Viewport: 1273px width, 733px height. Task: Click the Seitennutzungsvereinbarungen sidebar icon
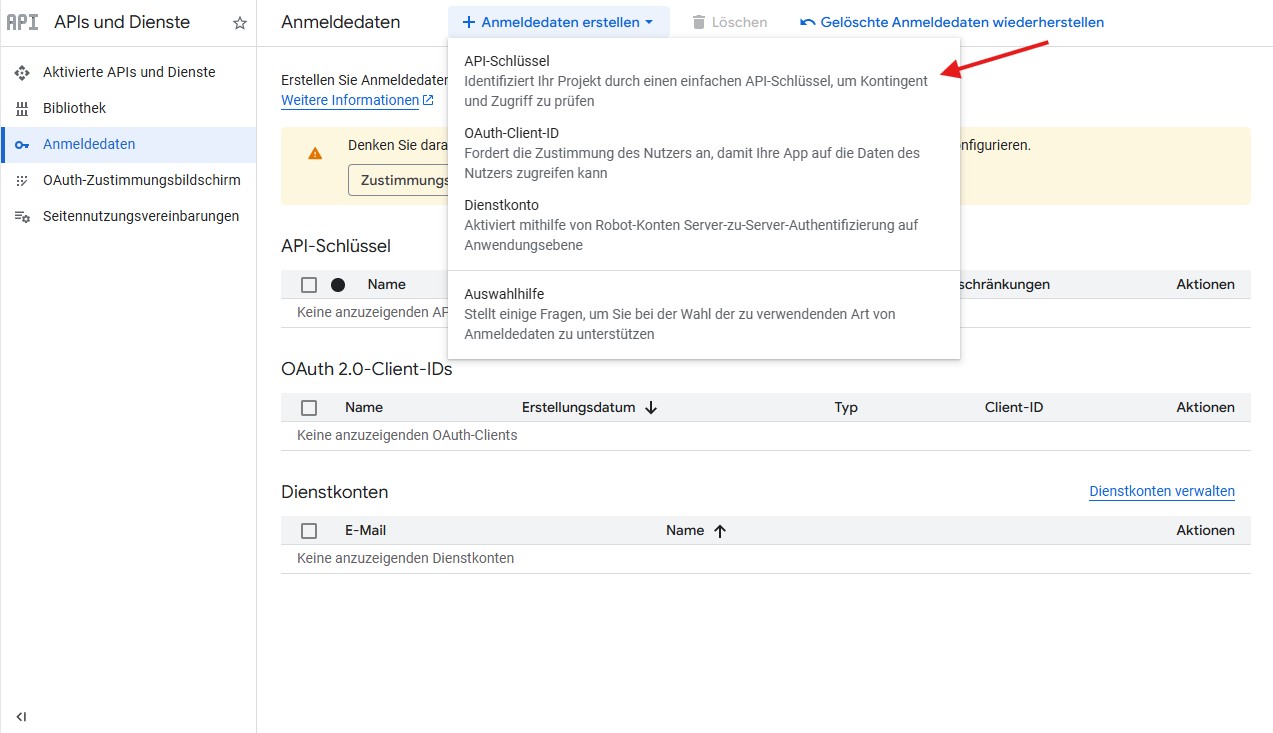[22, 217]
